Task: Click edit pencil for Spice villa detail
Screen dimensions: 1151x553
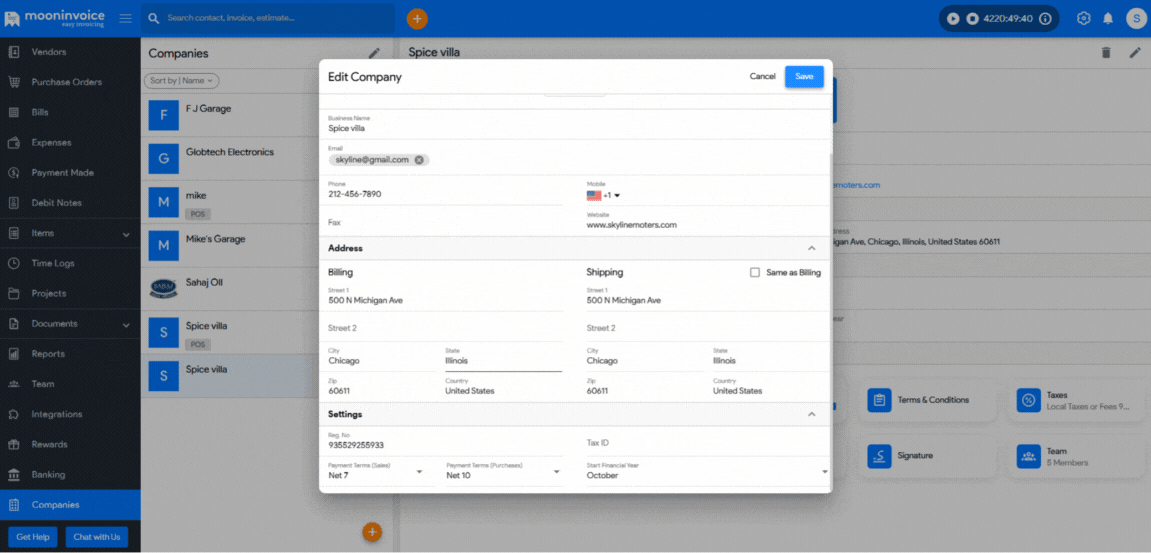Action: 1135,52
